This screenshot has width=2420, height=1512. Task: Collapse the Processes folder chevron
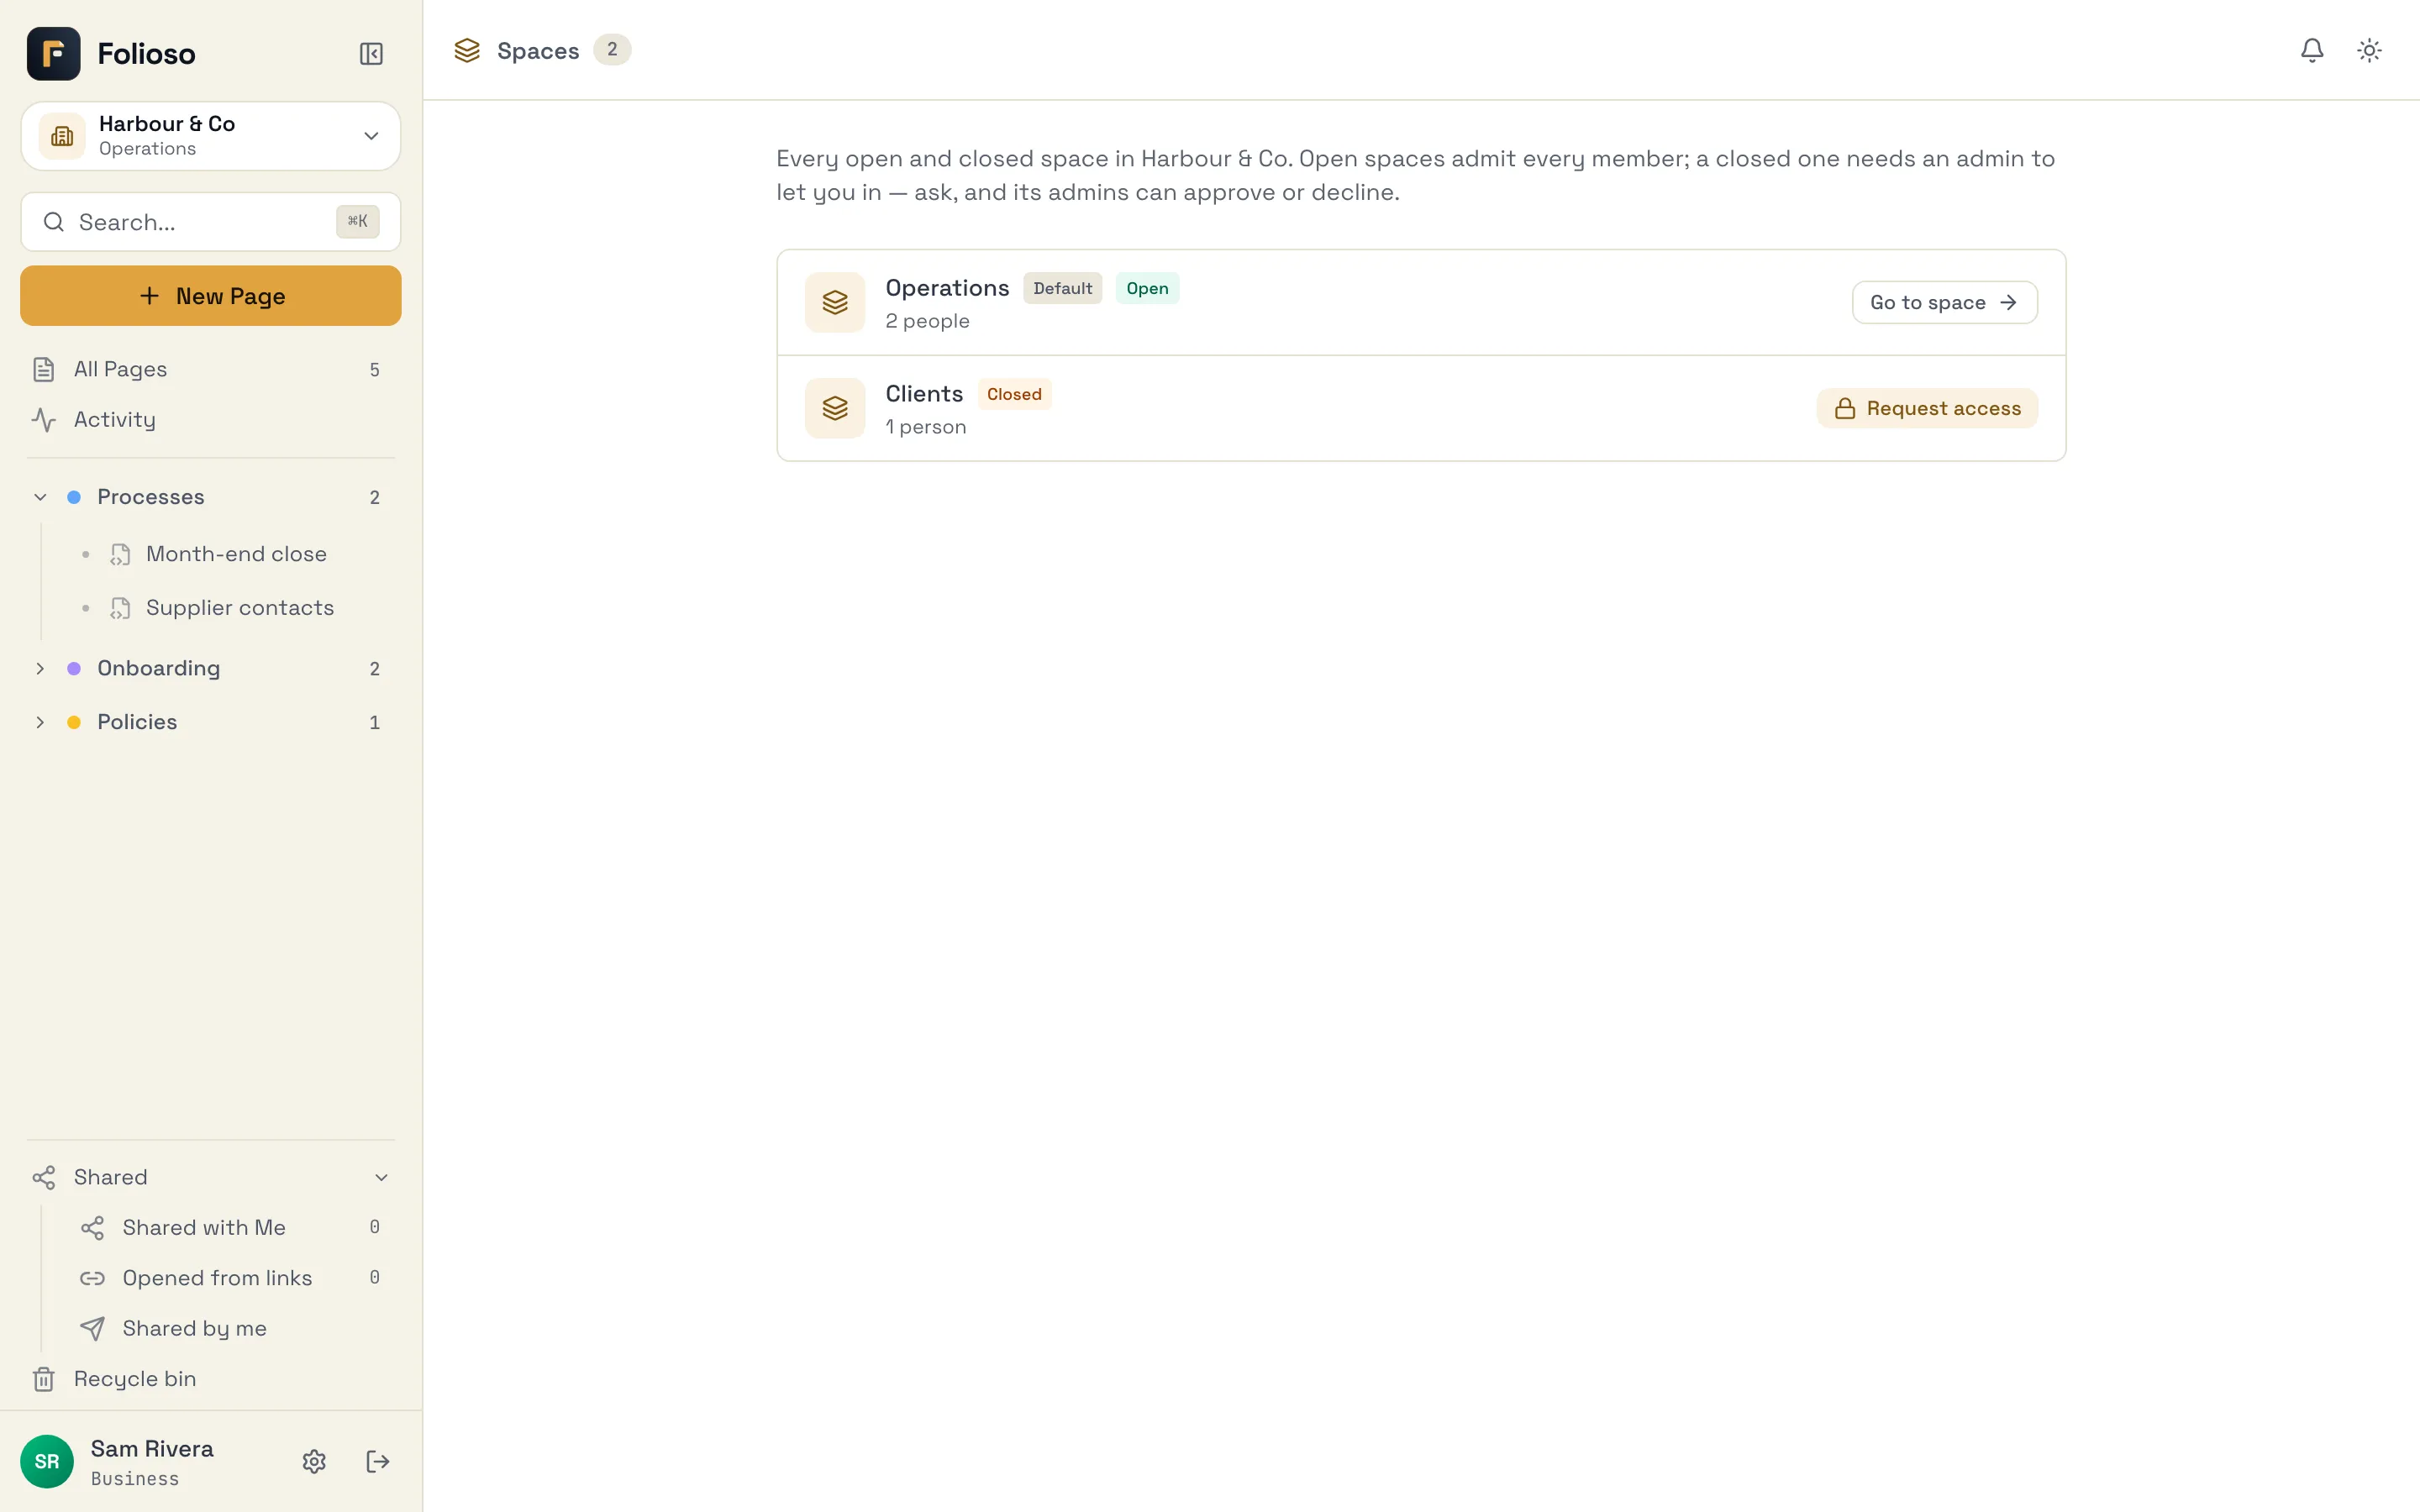click(x=40, y=497)
